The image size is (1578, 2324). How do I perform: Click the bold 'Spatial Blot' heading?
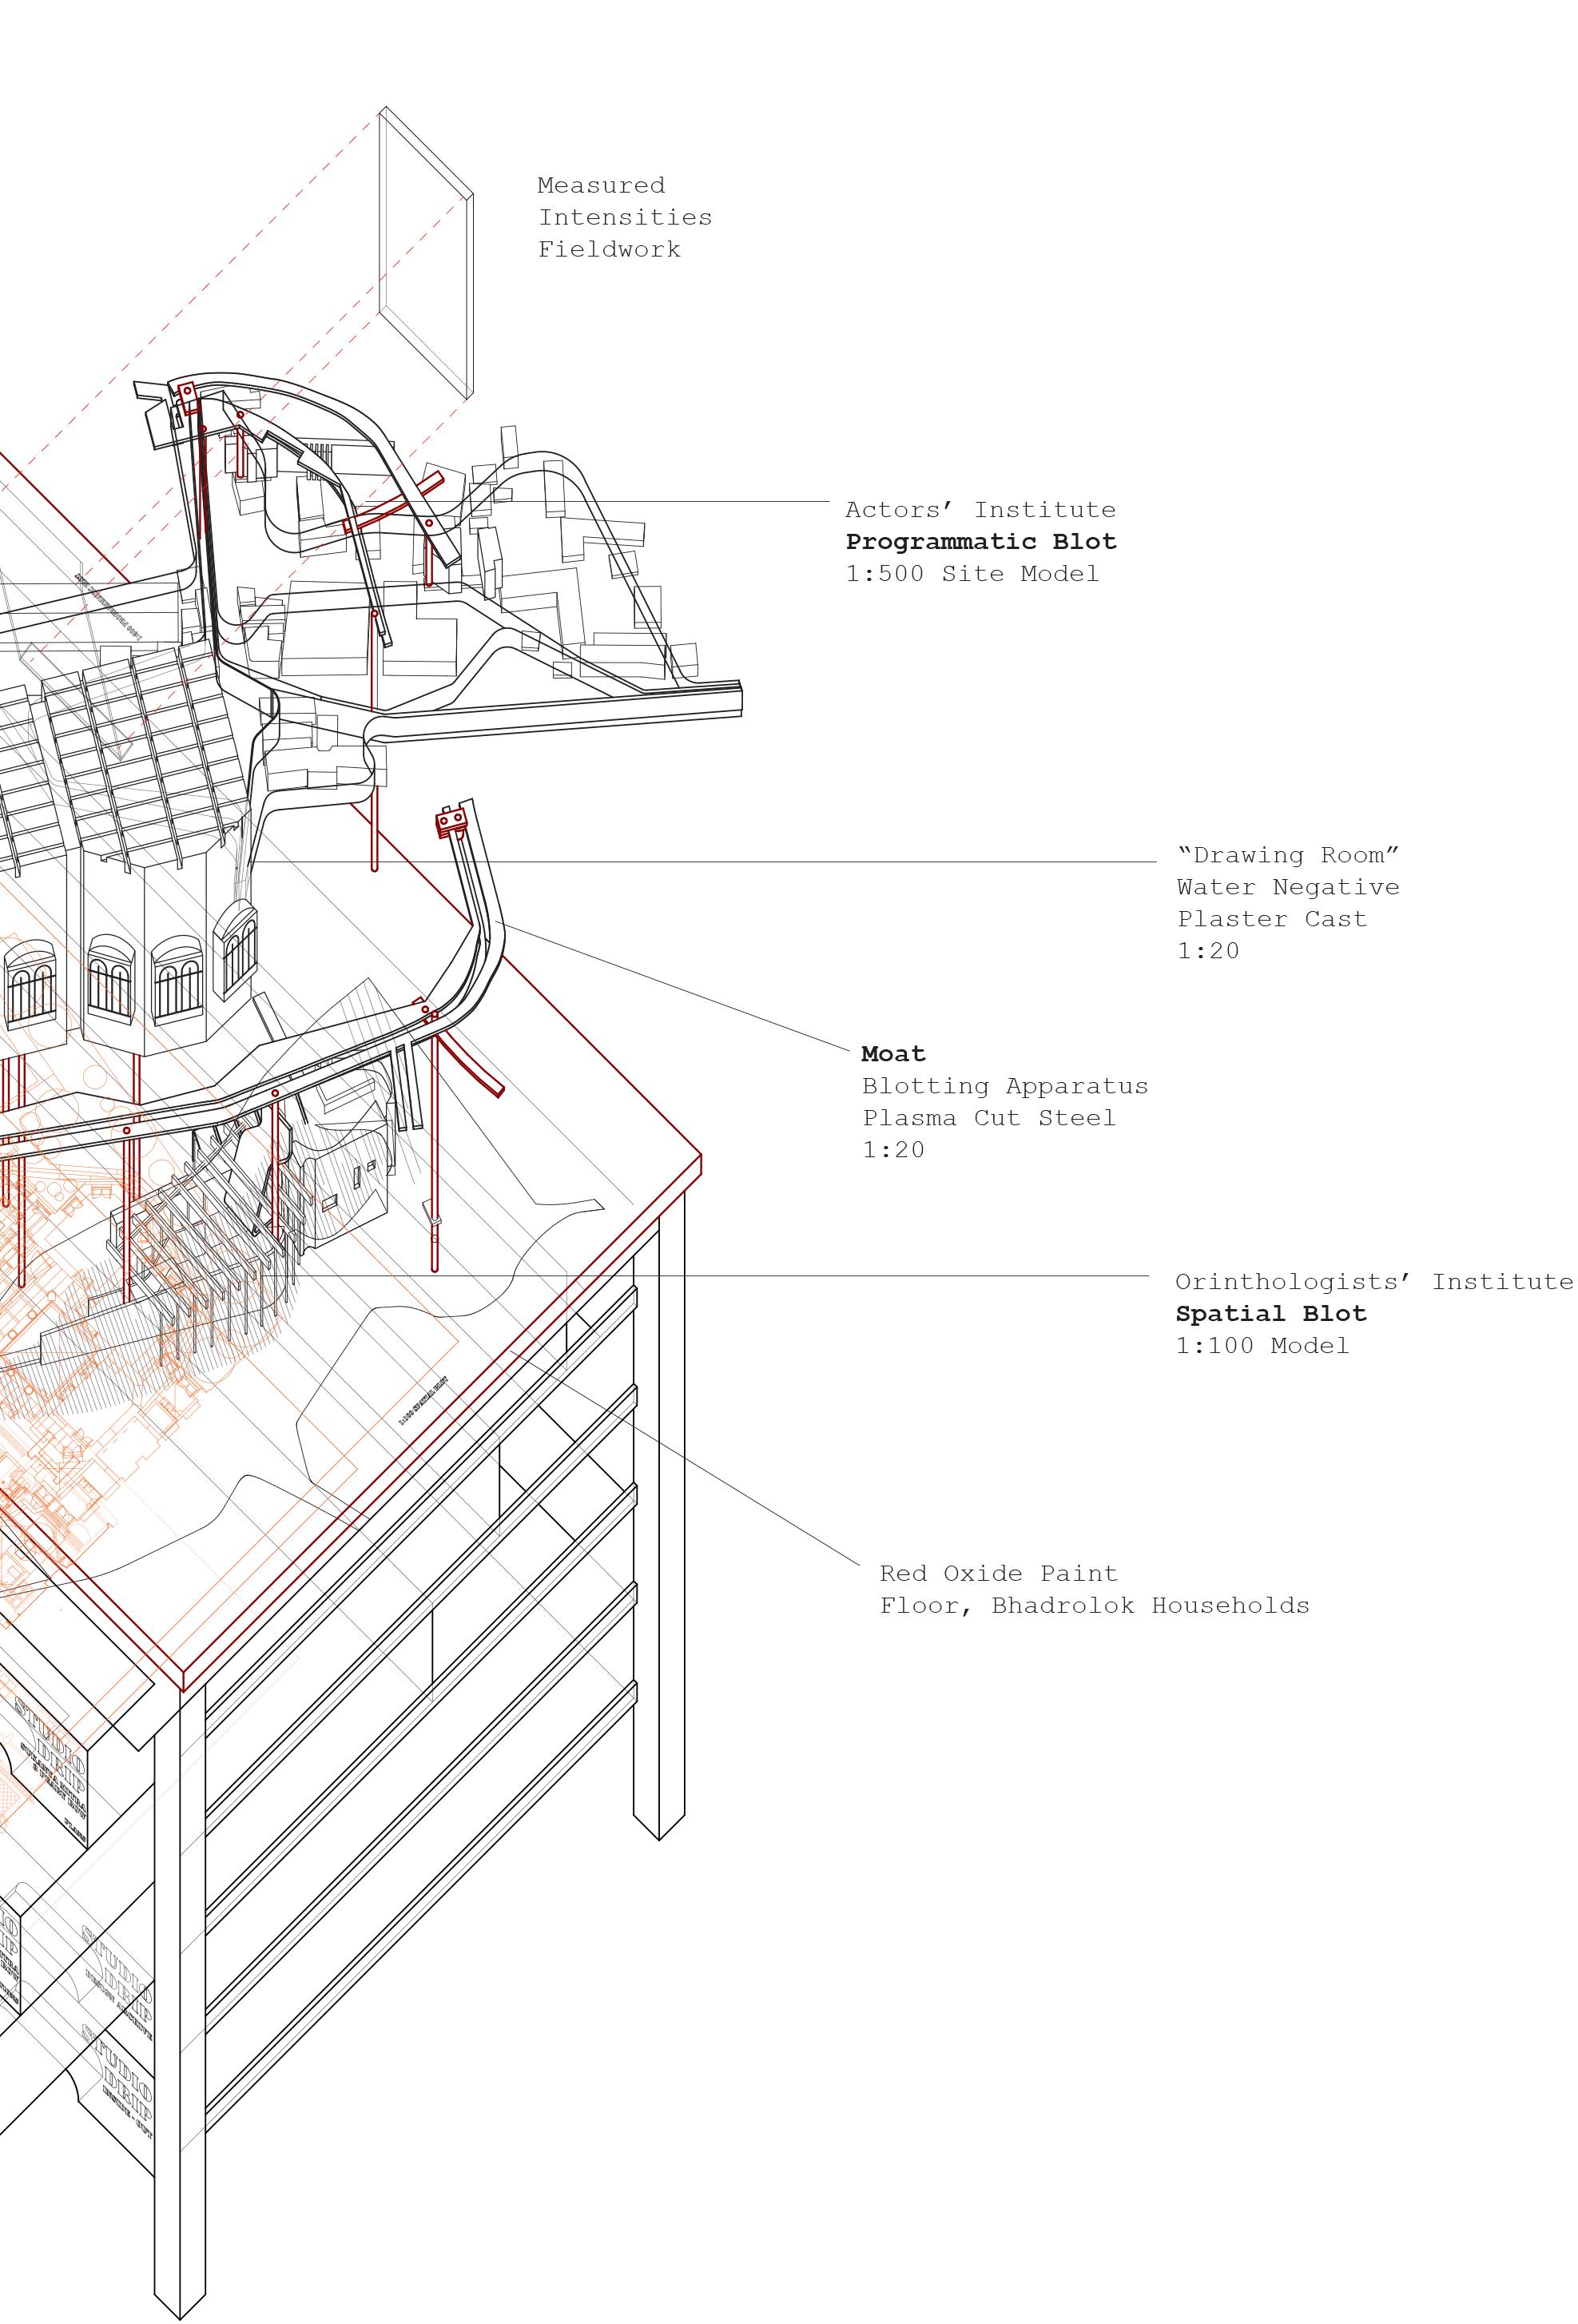1270,1314
